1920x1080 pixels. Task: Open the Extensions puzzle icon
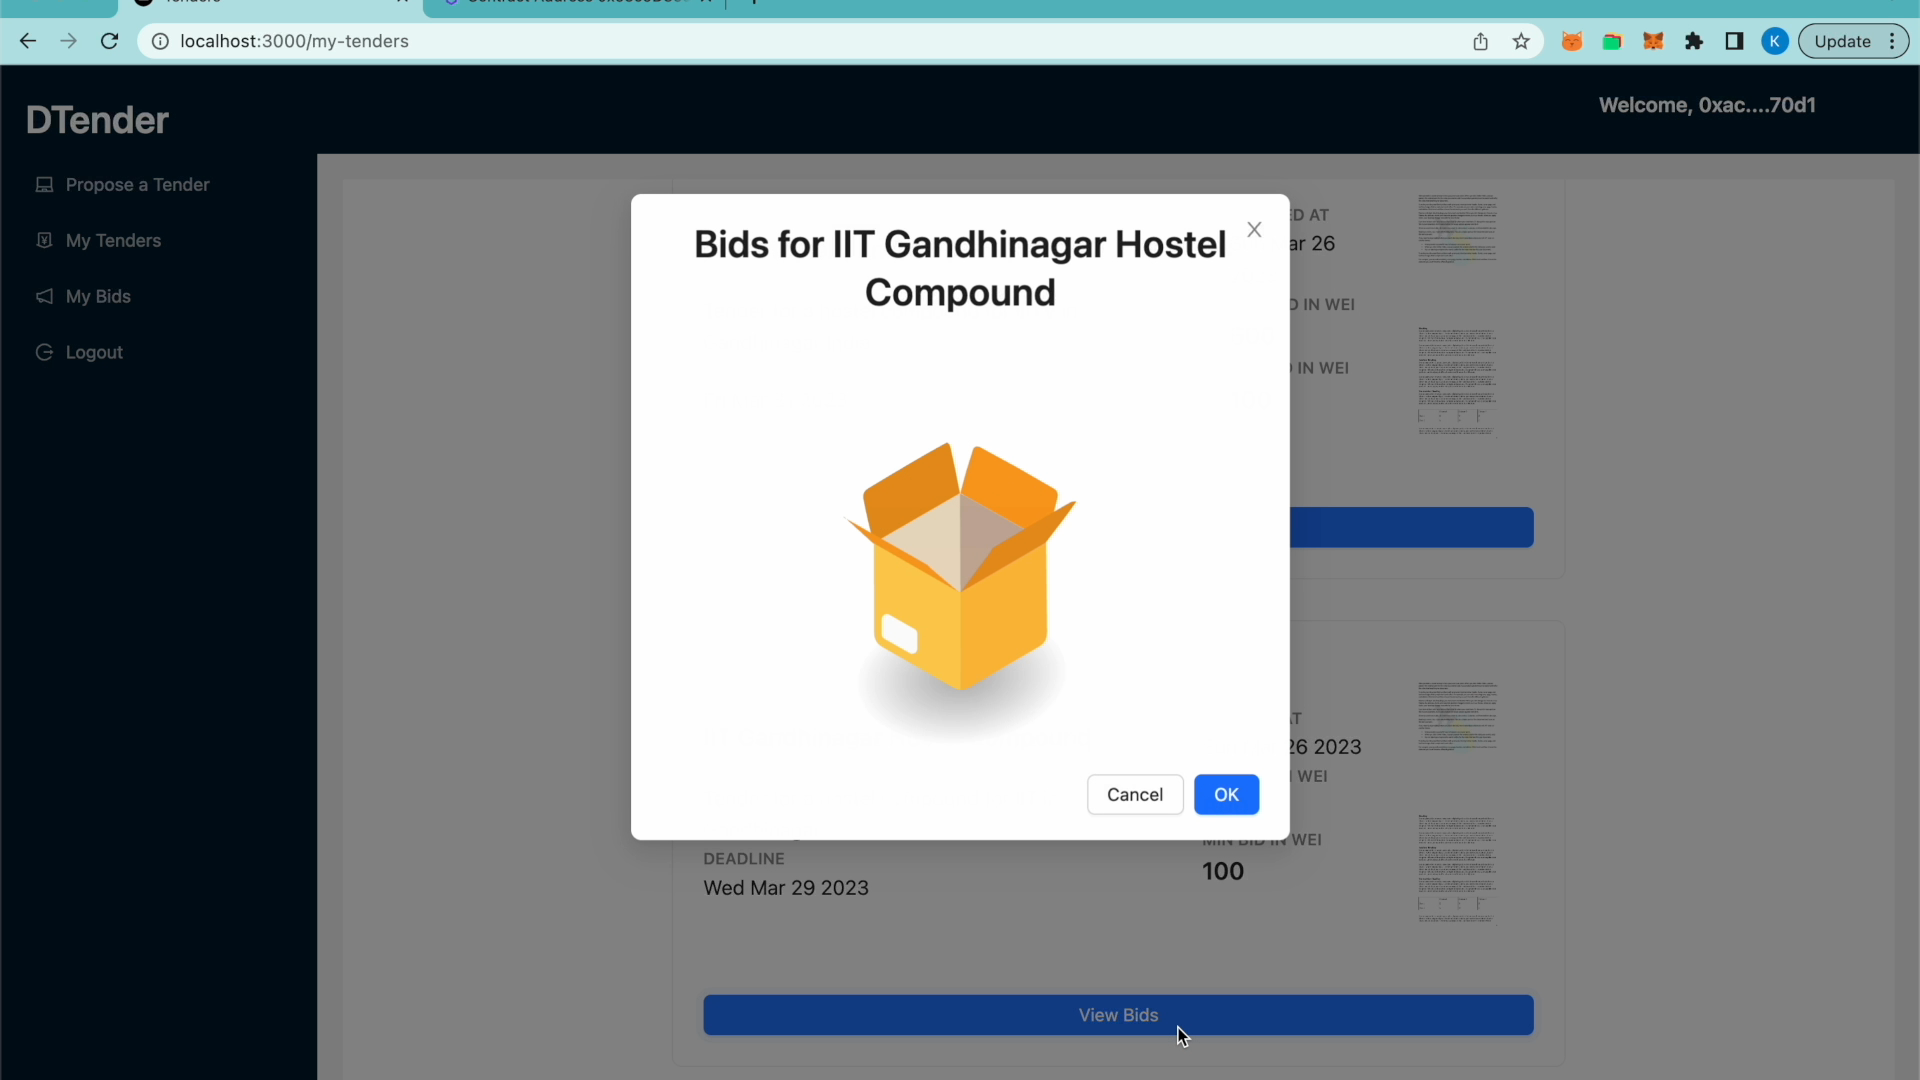click(1694, 41)
